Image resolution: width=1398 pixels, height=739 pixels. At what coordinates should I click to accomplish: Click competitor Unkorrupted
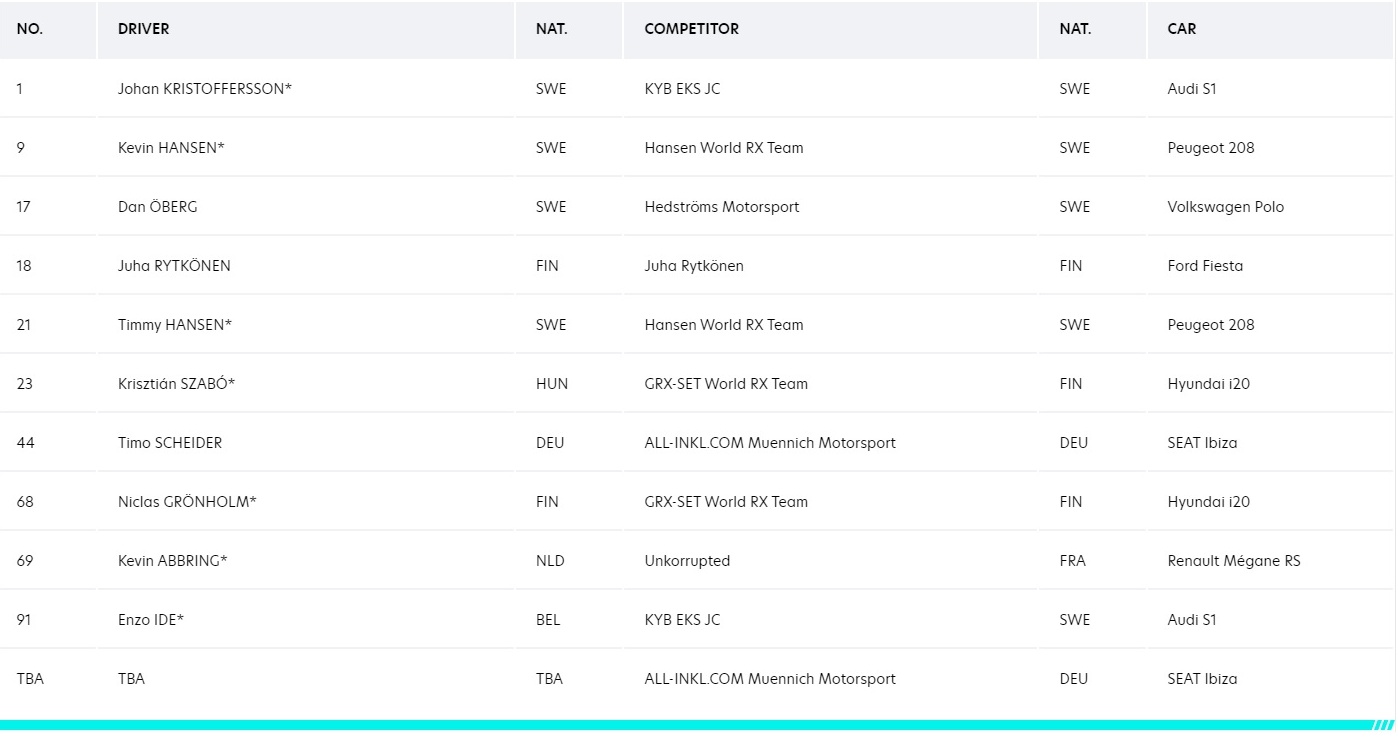click(x=688, y=560)
